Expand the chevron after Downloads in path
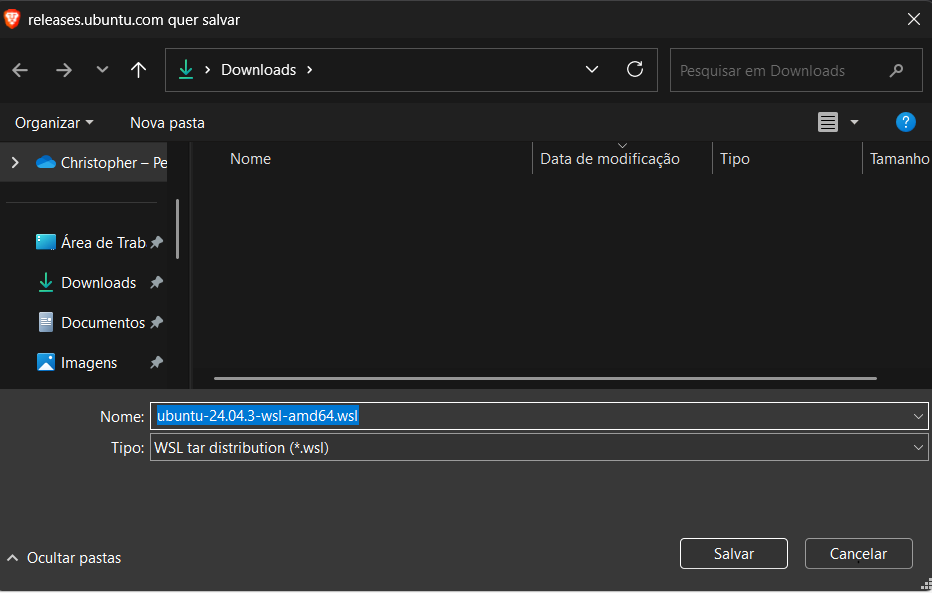Viewport: 932px width, 593px height. tap(310, 70)
